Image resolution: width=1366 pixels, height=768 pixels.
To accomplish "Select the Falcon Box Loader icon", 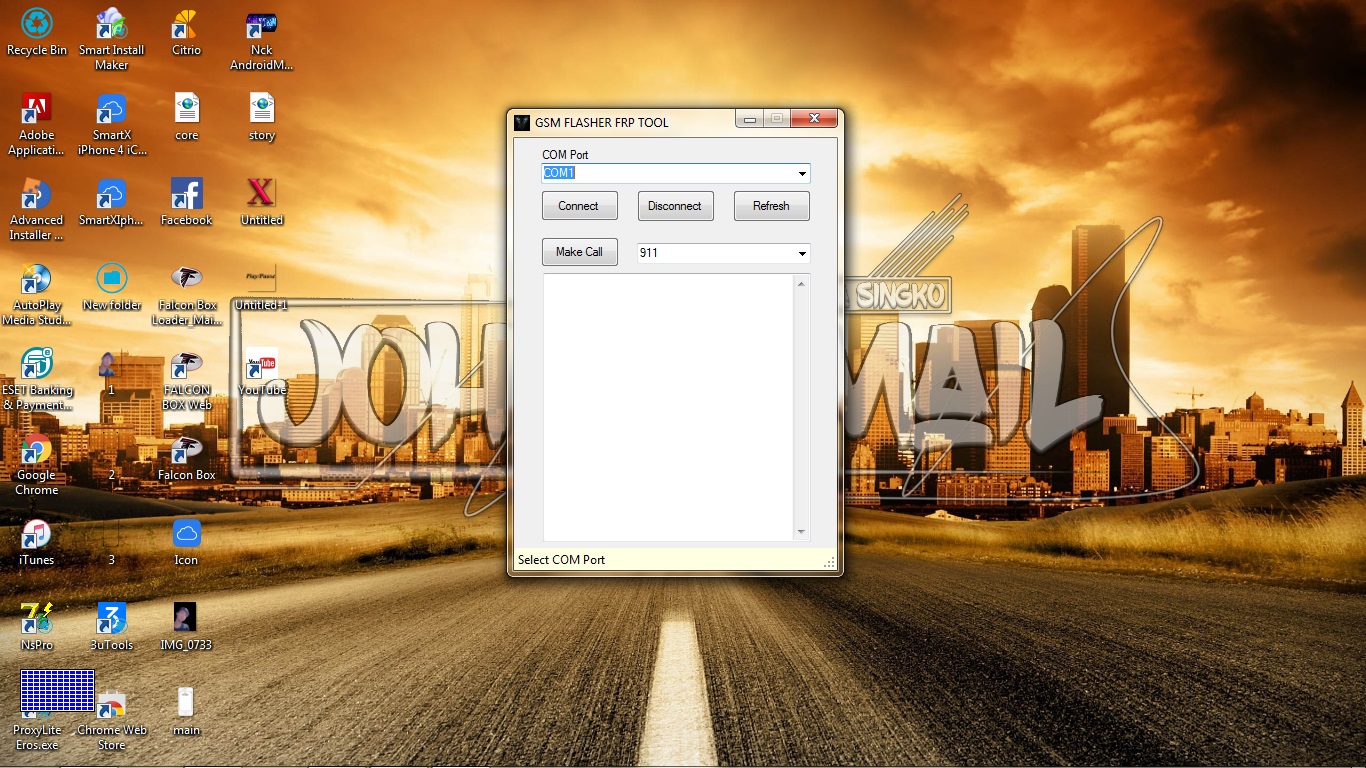I will click(x=186, y=294).
